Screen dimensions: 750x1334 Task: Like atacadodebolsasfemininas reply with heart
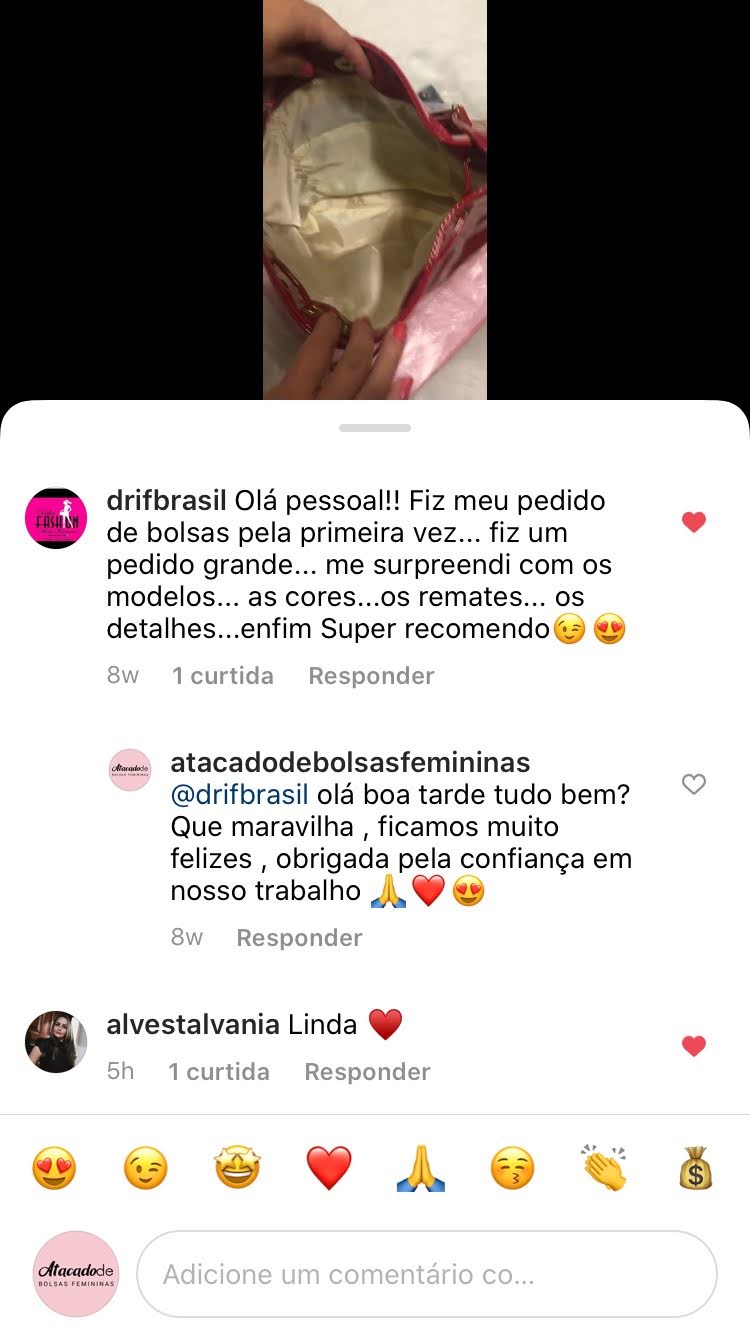[694, 785]
